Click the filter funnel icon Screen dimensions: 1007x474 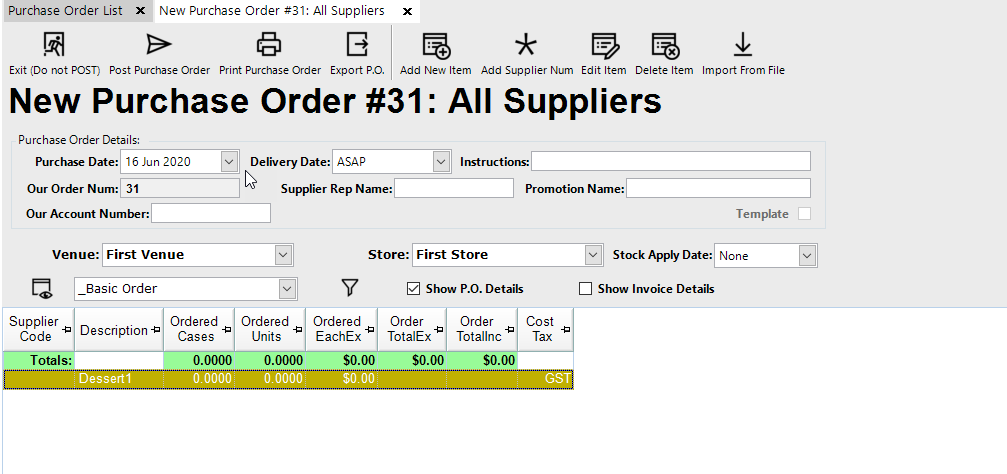point(349,288)
